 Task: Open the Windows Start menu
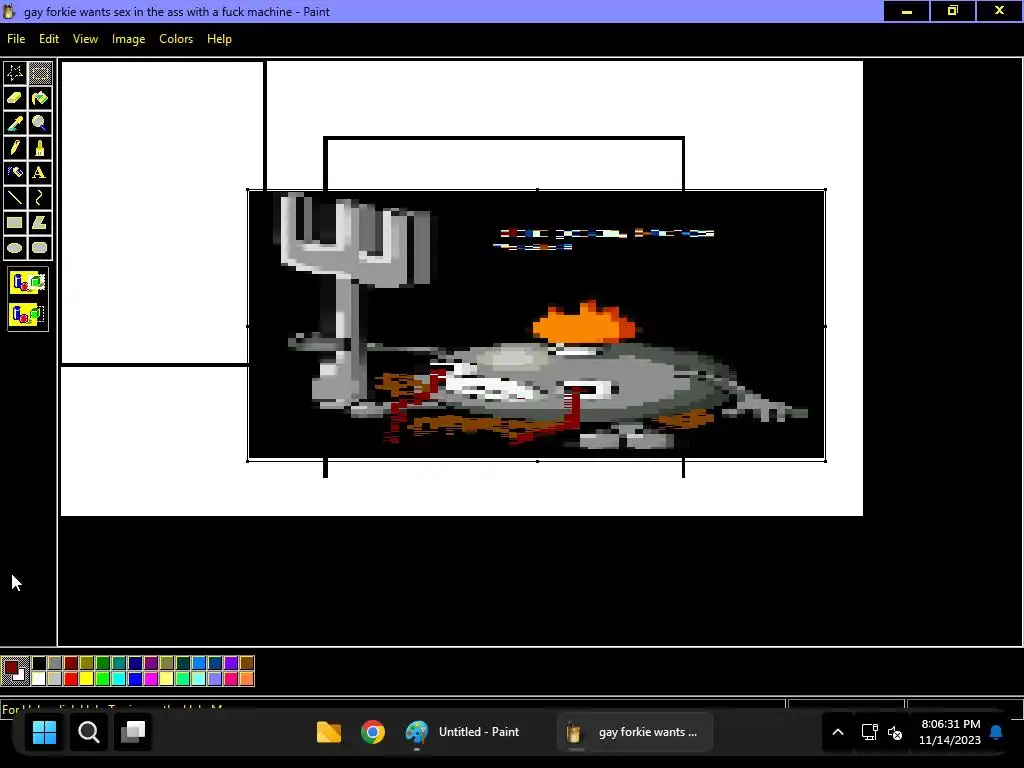pos(44,732)
